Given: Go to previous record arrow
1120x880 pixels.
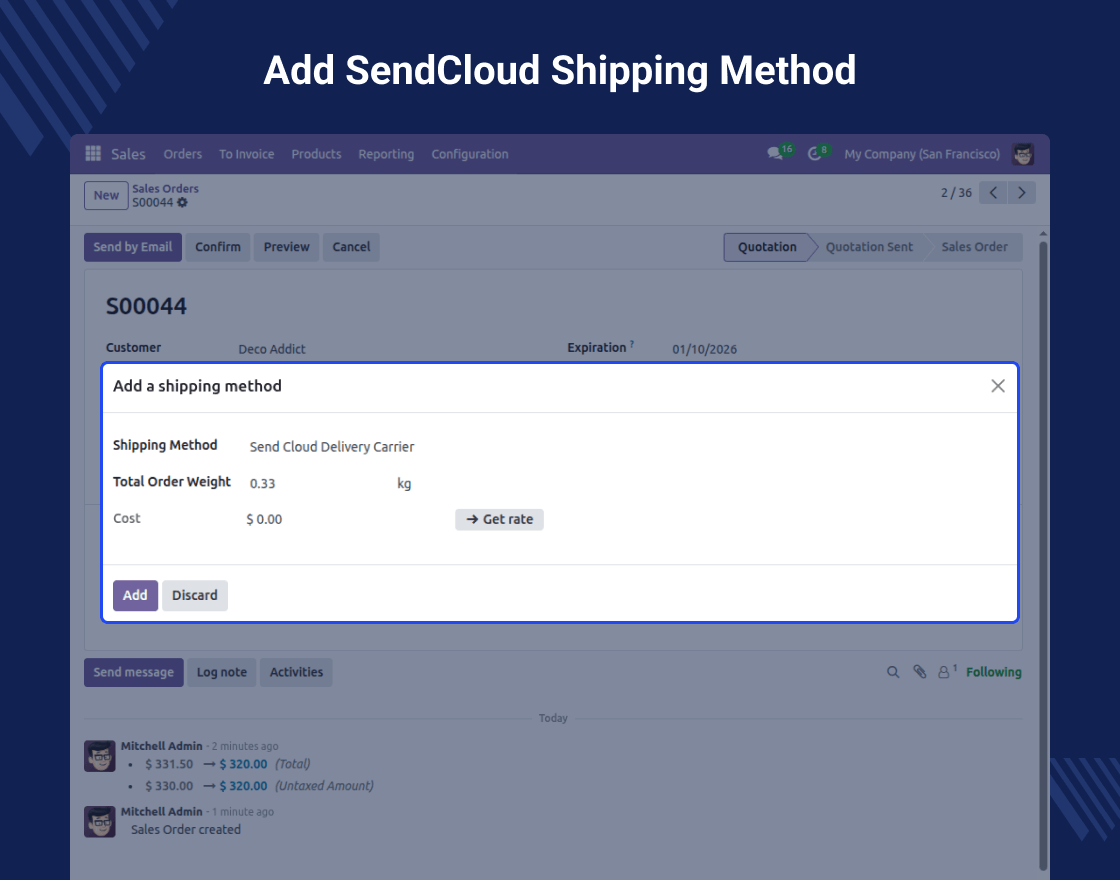Looking at the screenshot, I should [993, 193].
